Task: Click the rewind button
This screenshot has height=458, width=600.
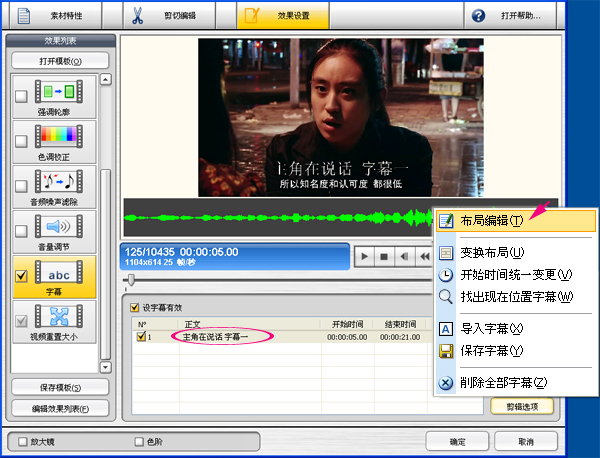Action: 424,256
